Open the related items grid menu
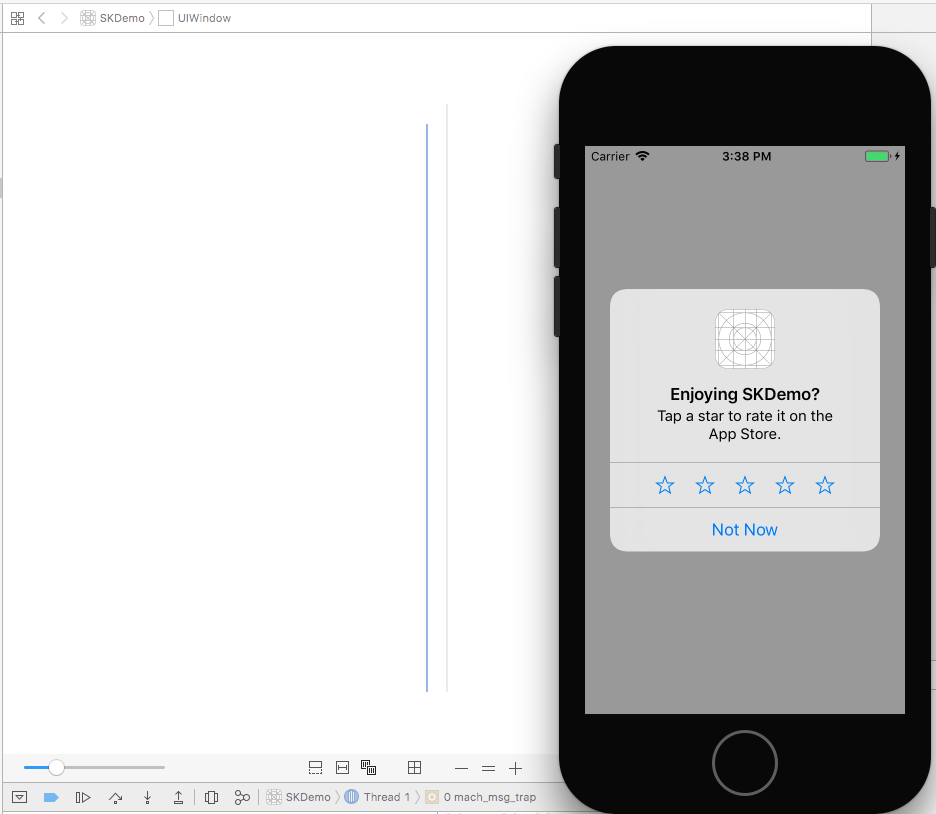 click(18, 18)
